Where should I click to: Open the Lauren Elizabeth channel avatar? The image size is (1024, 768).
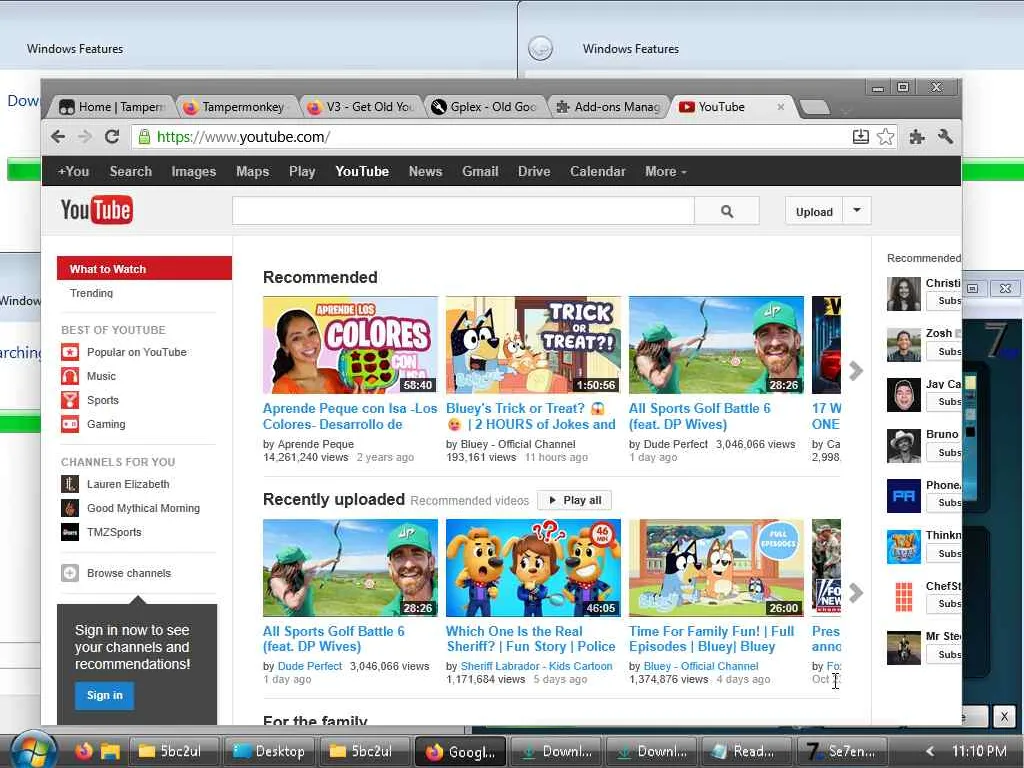(70, 484)
